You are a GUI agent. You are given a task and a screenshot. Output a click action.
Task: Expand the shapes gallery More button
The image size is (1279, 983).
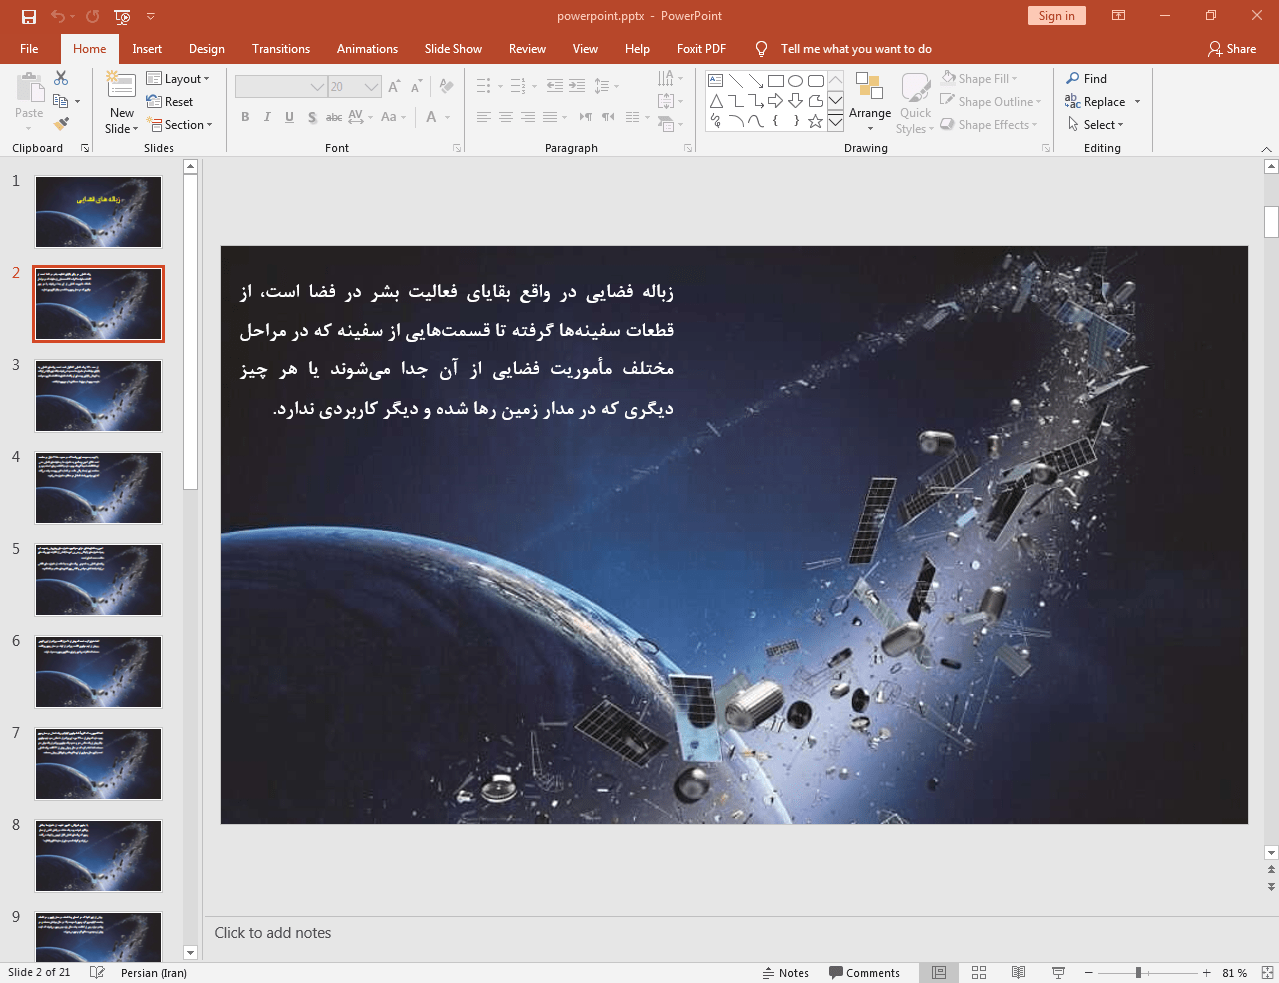835,122
